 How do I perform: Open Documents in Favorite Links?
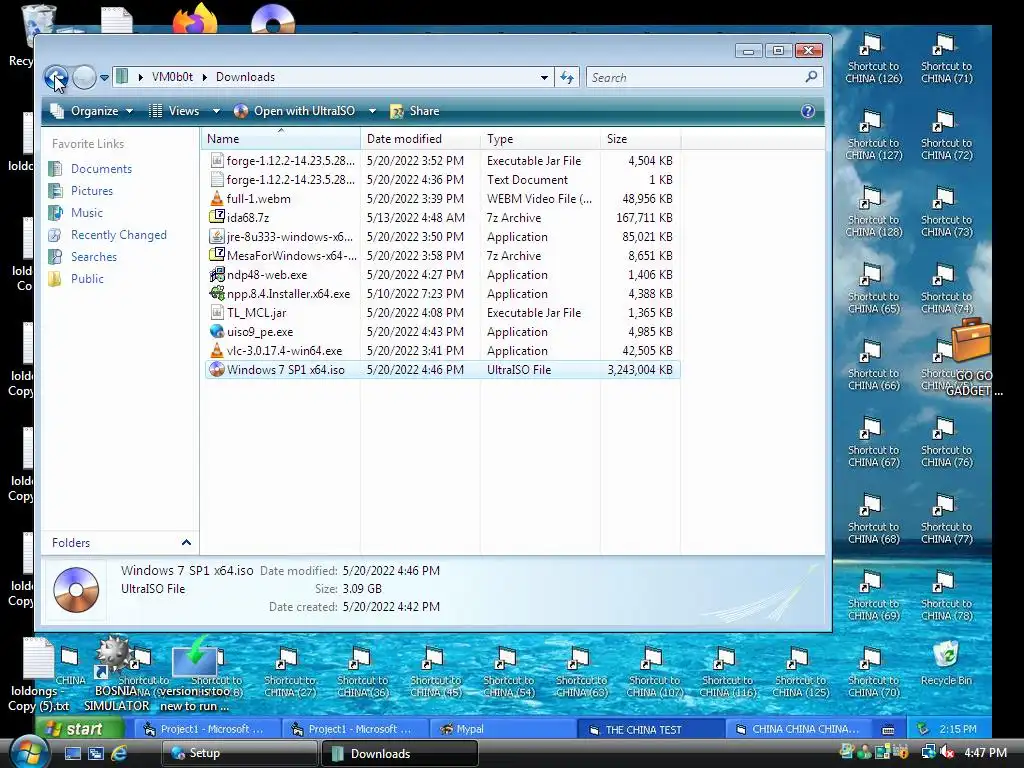click(101, 168)
